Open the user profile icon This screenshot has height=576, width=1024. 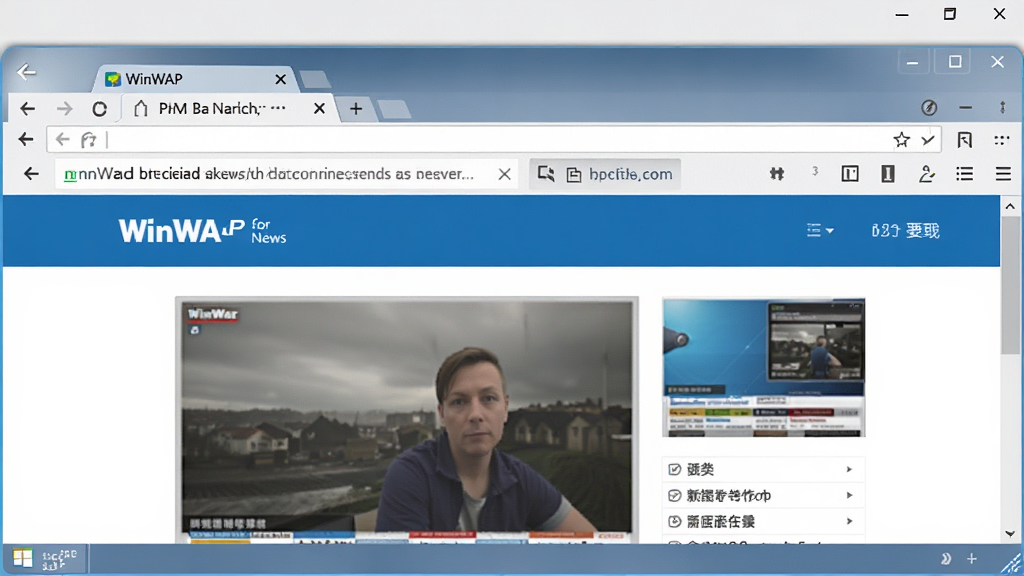point(926,174)
